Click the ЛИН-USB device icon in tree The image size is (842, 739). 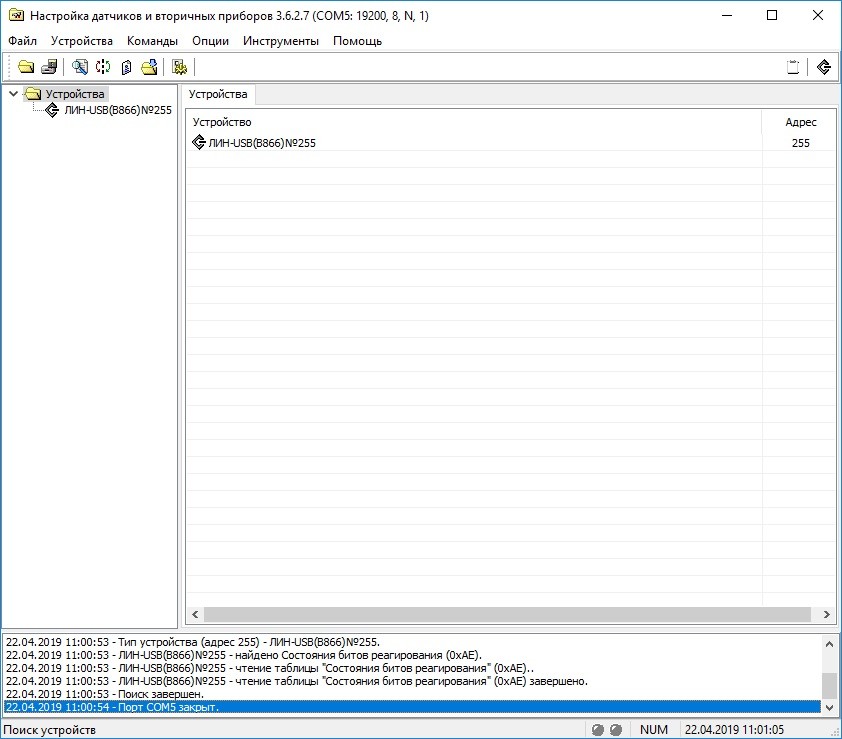click(52, 110)
